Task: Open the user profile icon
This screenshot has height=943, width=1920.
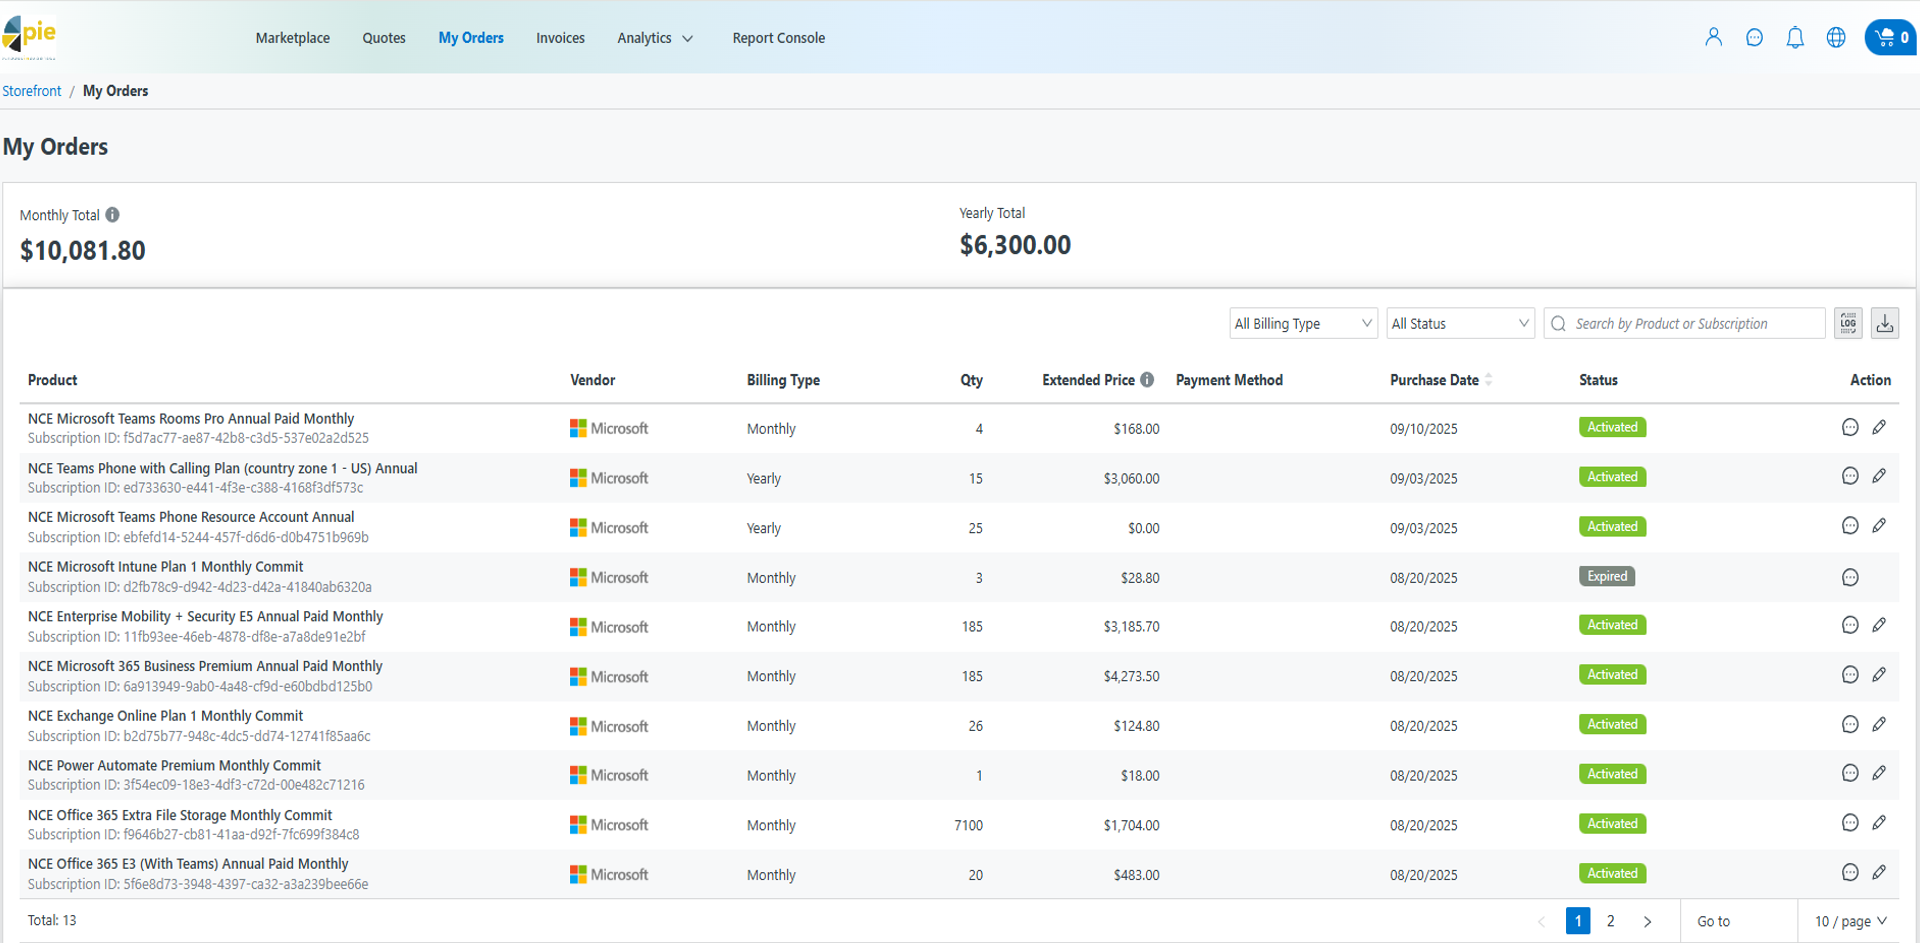Action: [x=1713, y=38]
